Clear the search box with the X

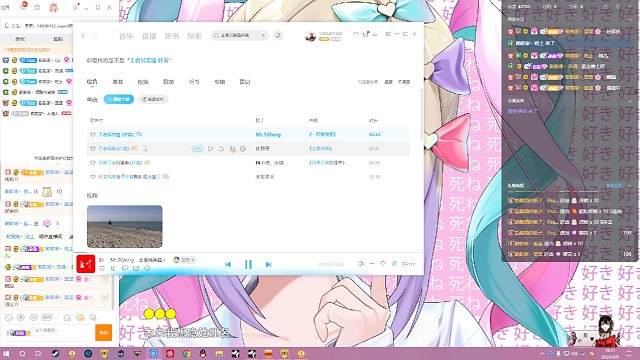click(263, 36)
